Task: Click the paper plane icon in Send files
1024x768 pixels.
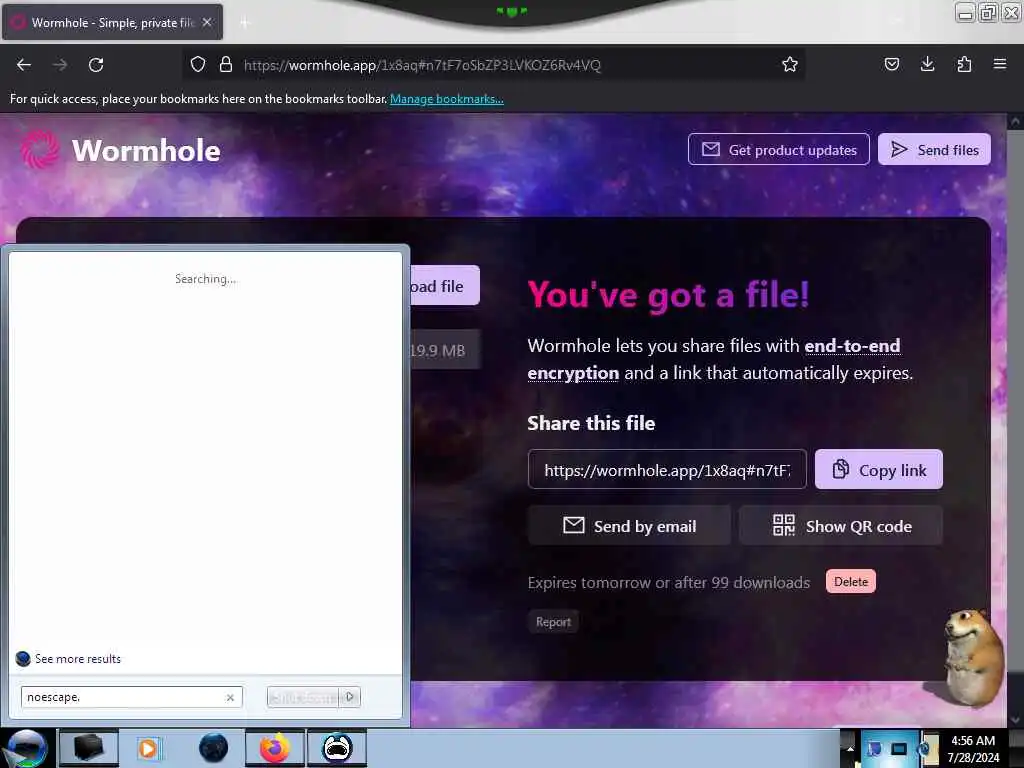Action: click(x=899, y=150)
